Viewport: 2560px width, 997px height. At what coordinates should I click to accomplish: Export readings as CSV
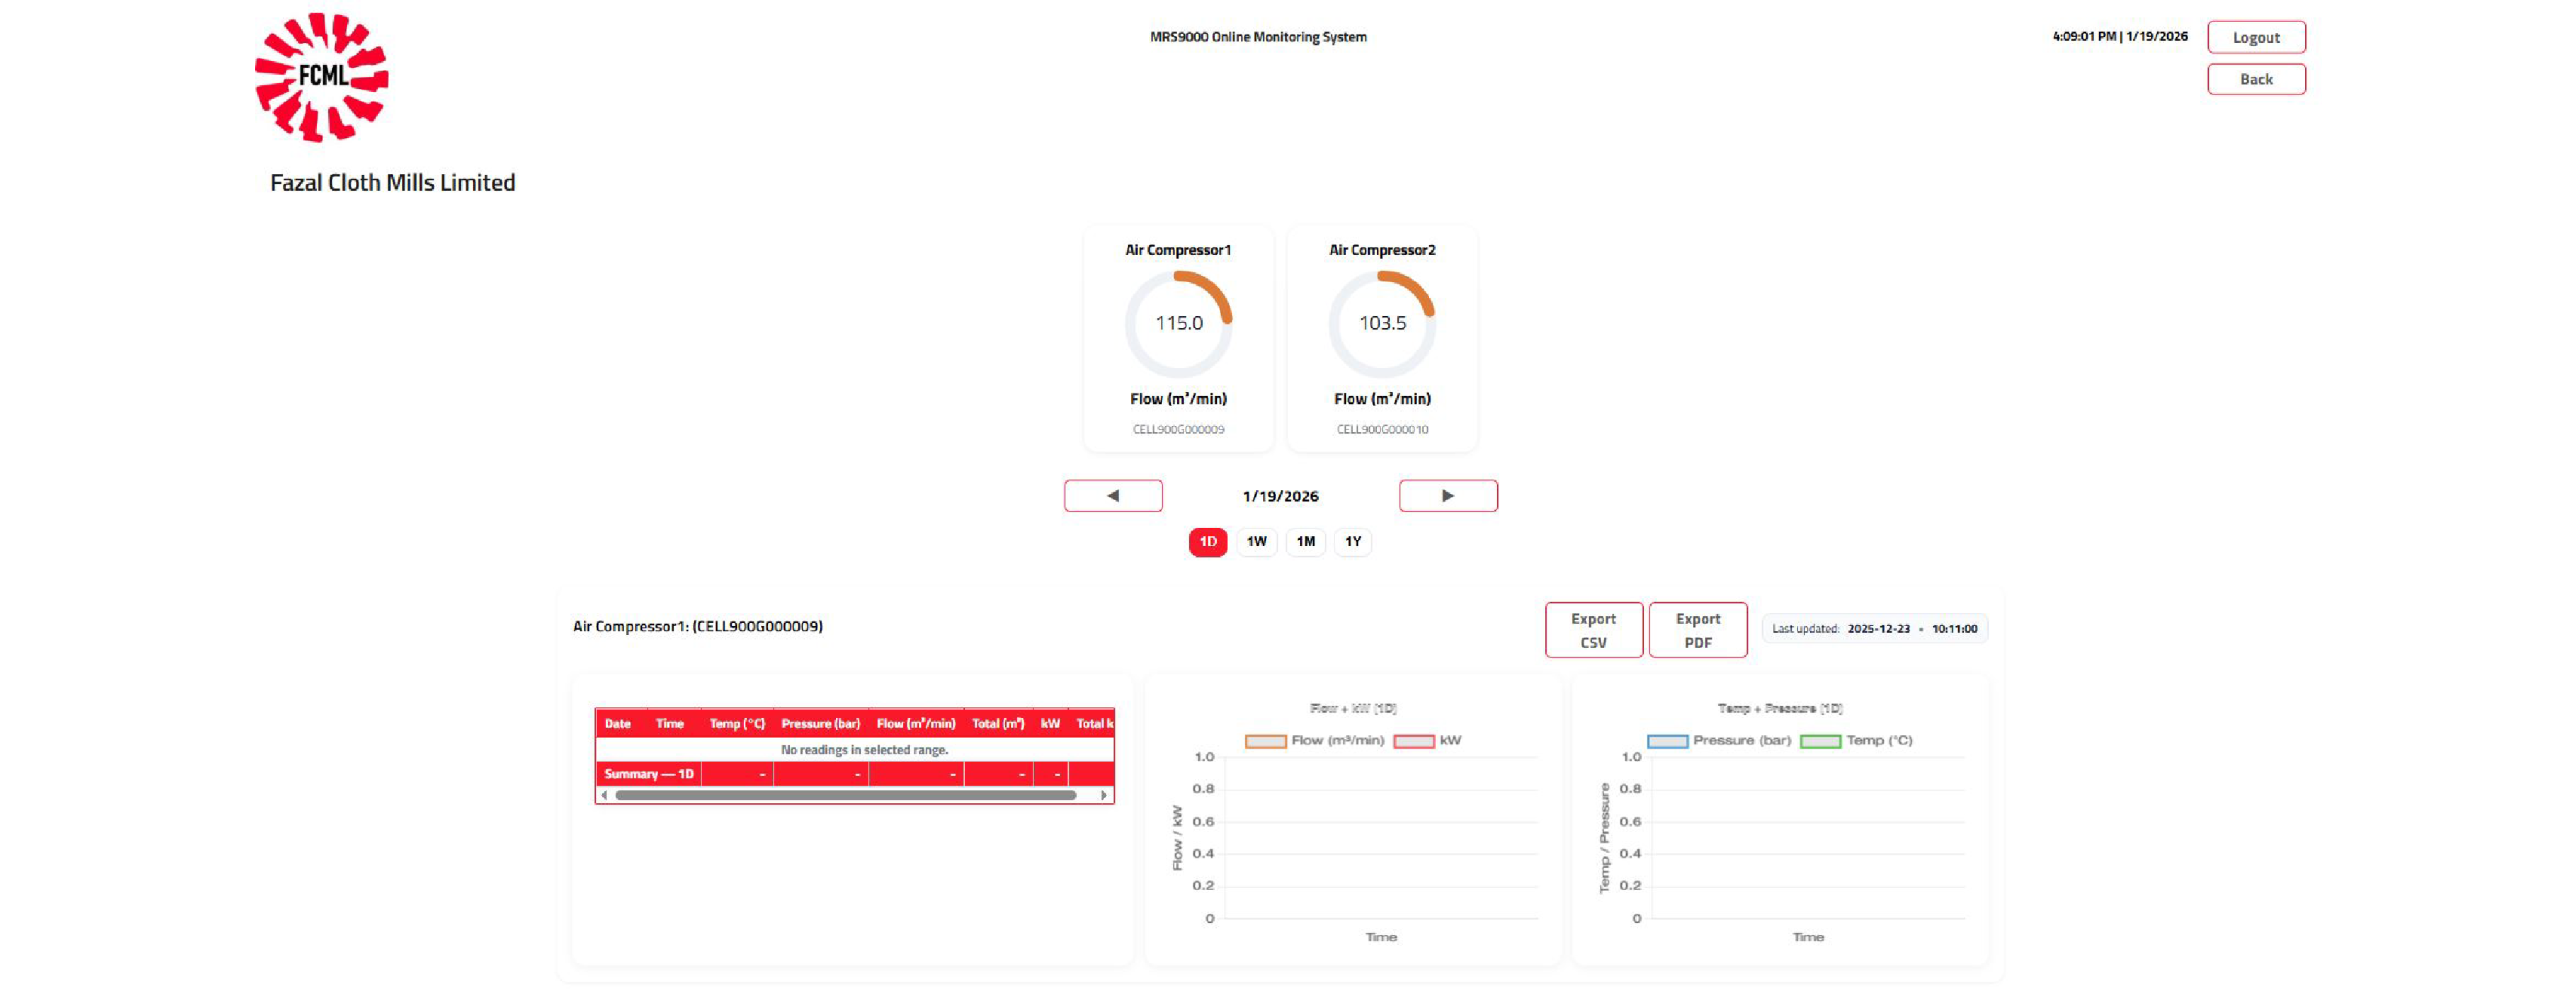(1593, 630)
